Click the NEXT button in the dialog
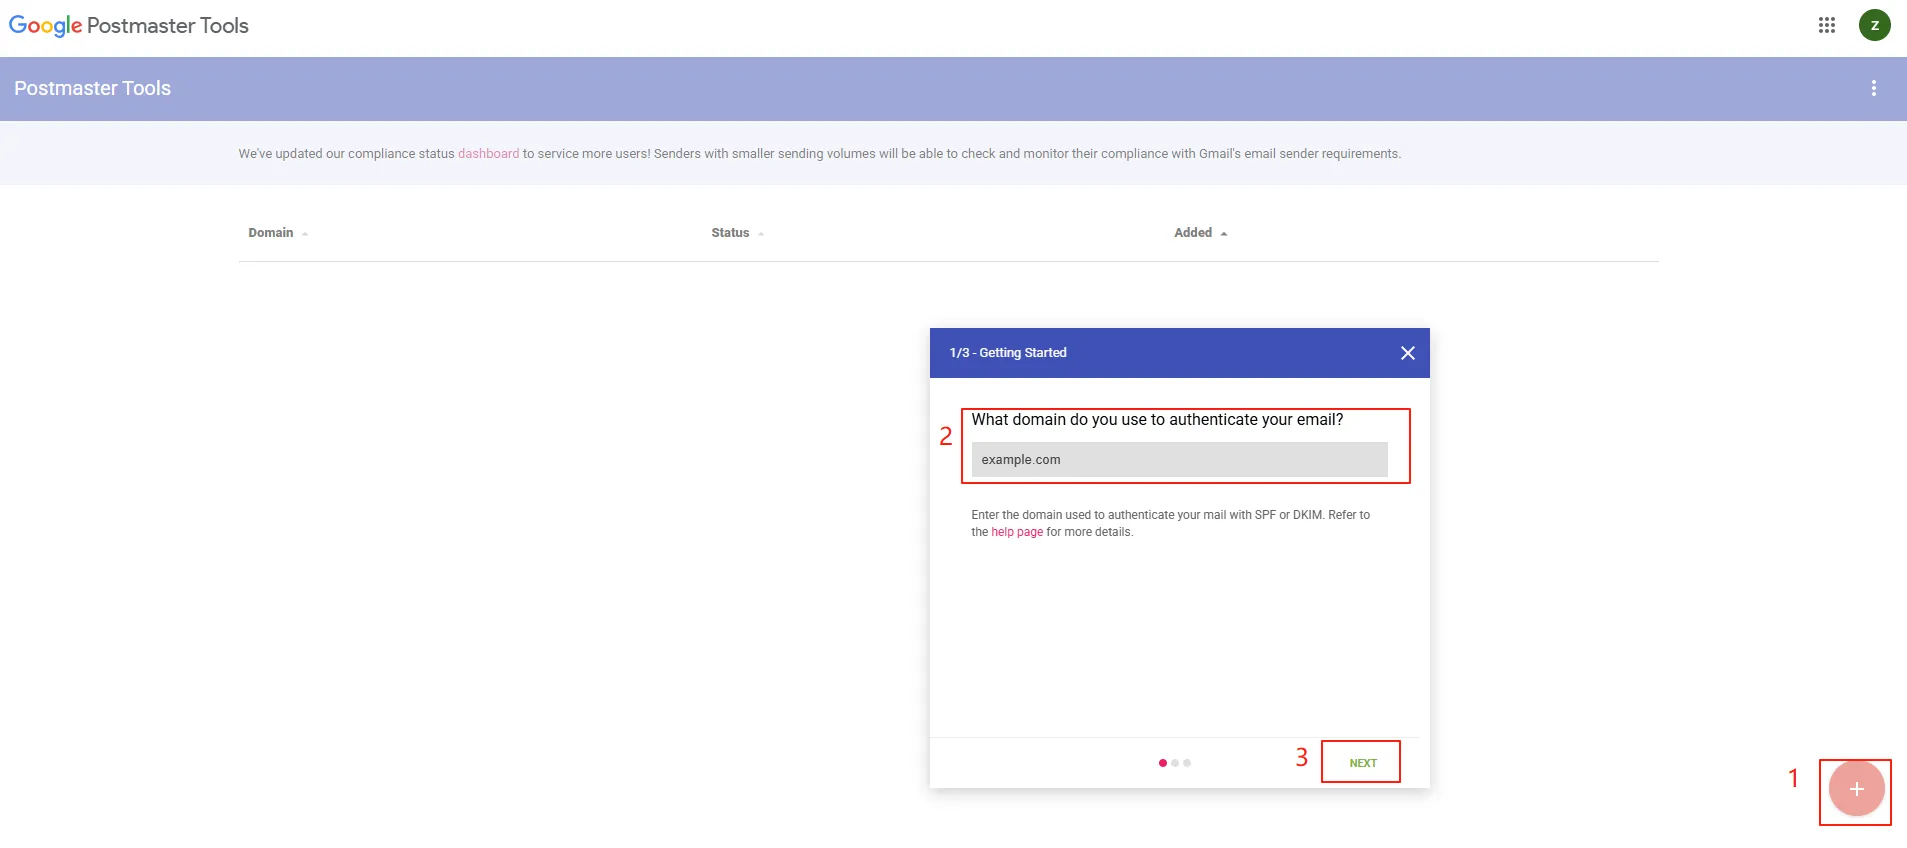1907x848 pixels. coord(1362,763)
